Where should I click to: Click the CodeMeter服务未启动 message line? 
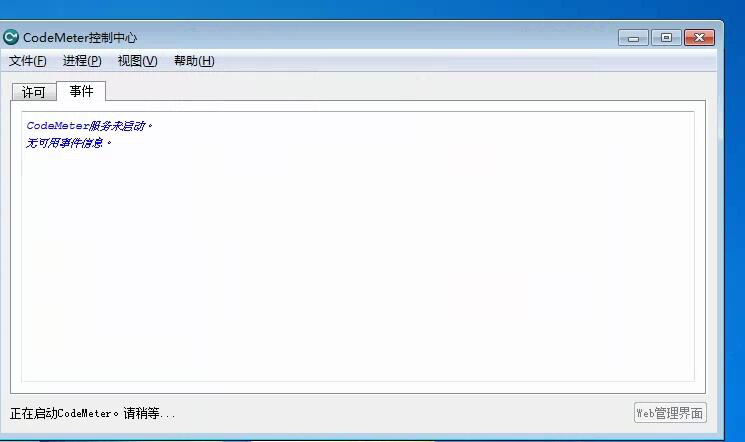point(89,126)
